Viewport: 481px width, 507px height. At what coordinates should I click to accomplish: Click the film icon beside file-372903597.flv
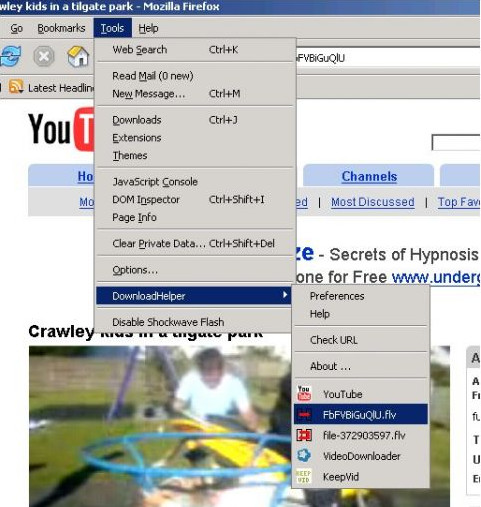[x=304, y=435]
